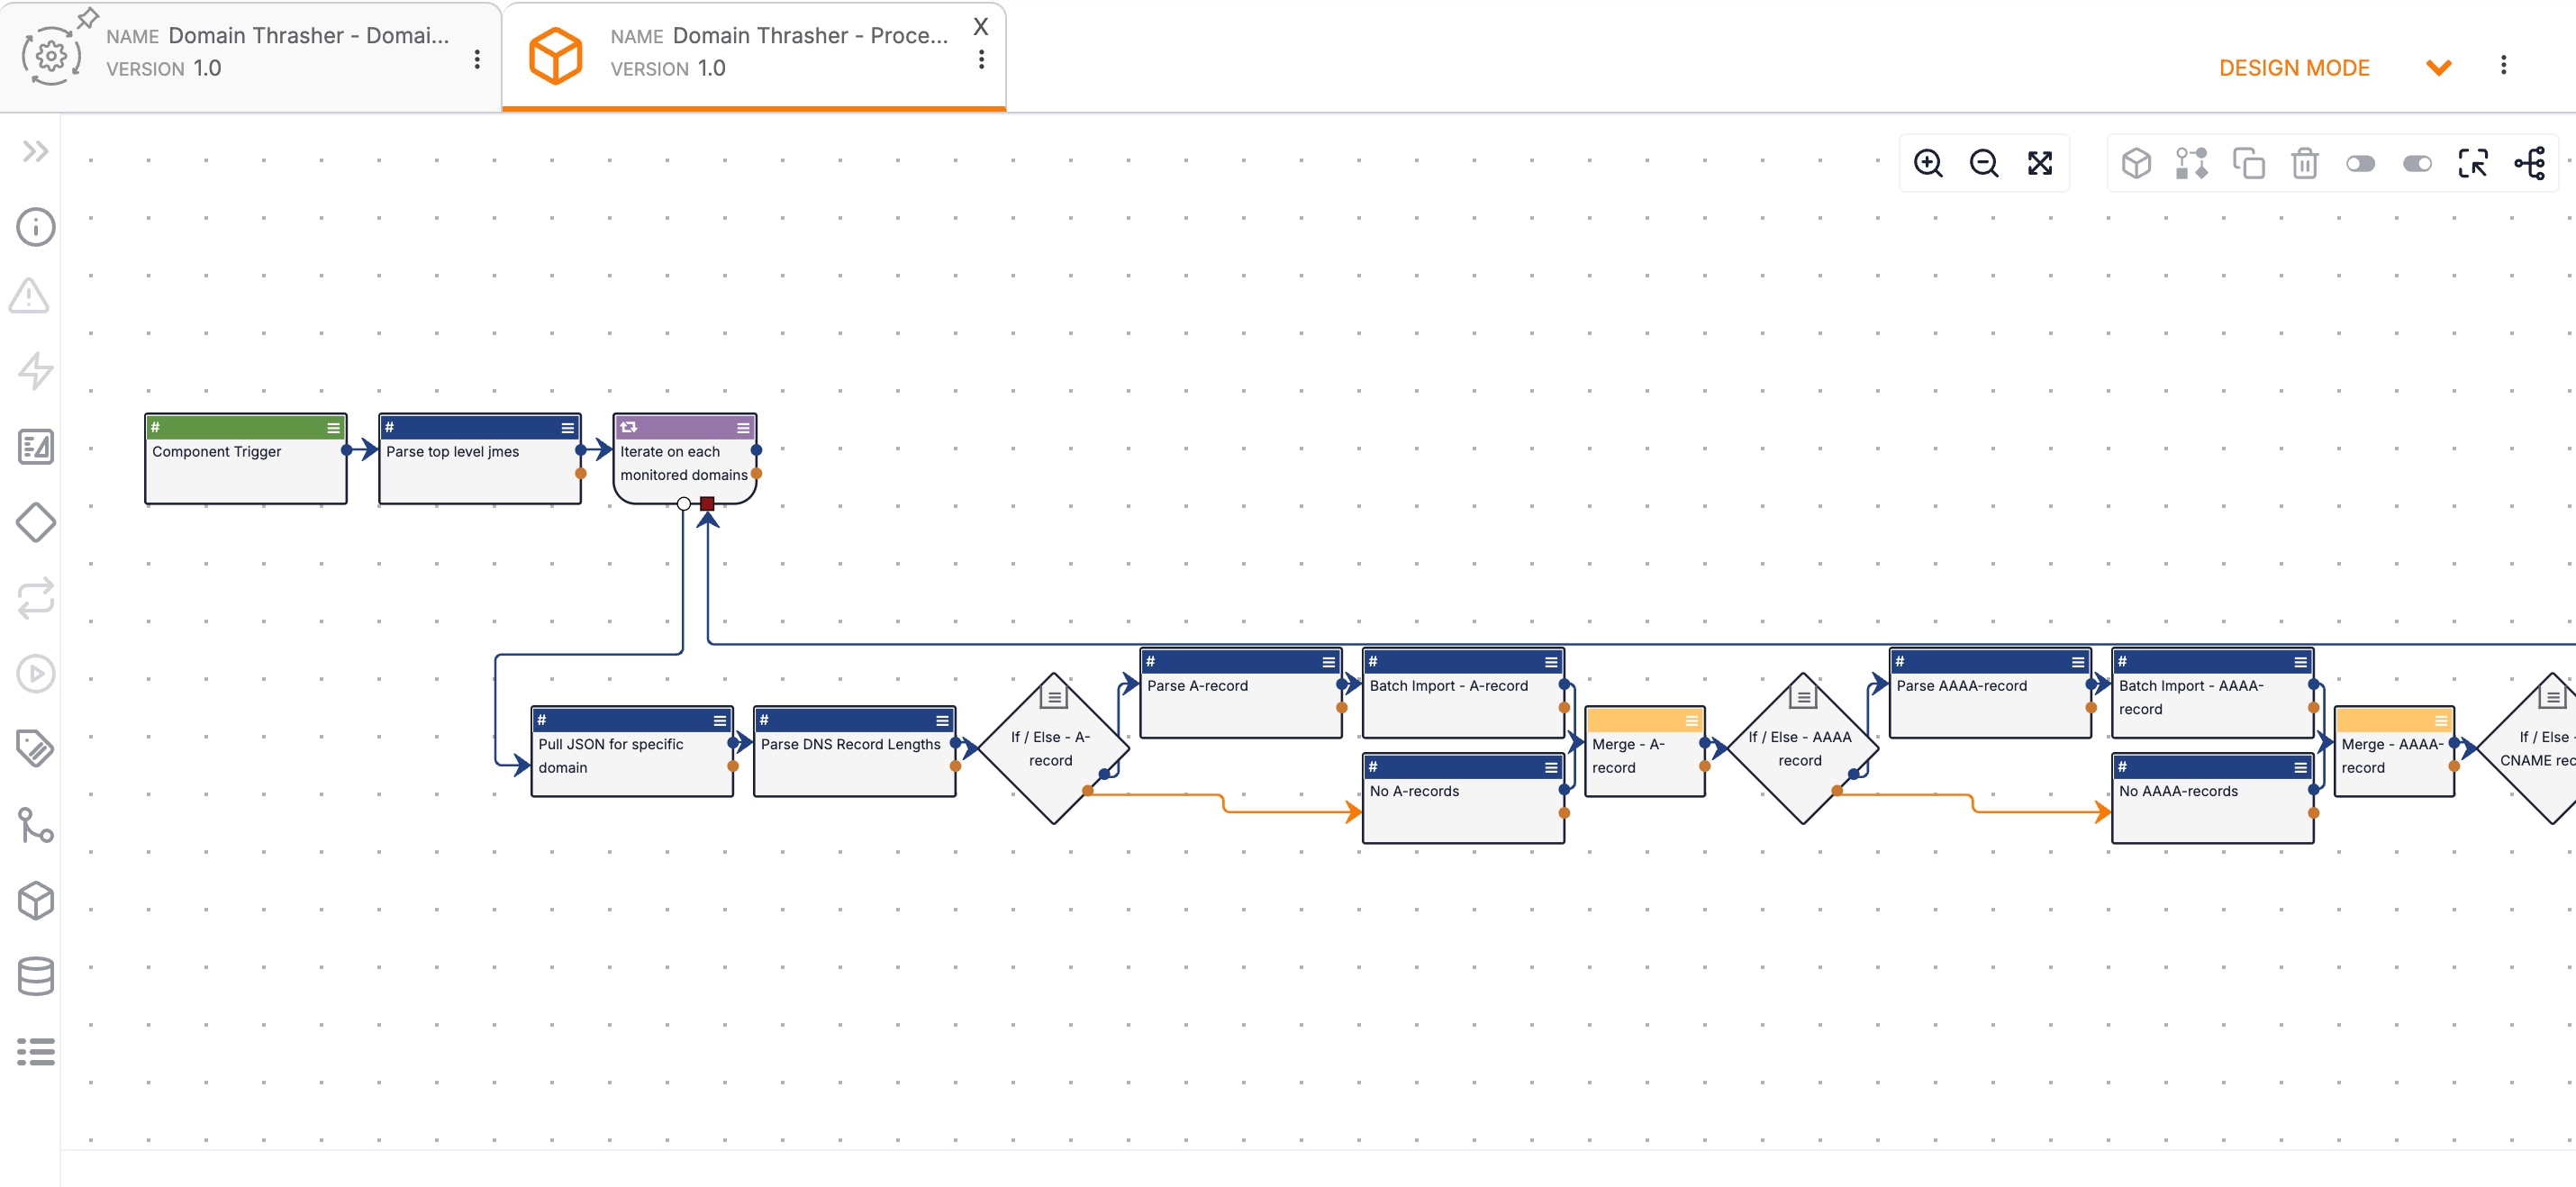Zoom in on the canvas
The image size is (2576, 1187).
tap(1928, 164)
